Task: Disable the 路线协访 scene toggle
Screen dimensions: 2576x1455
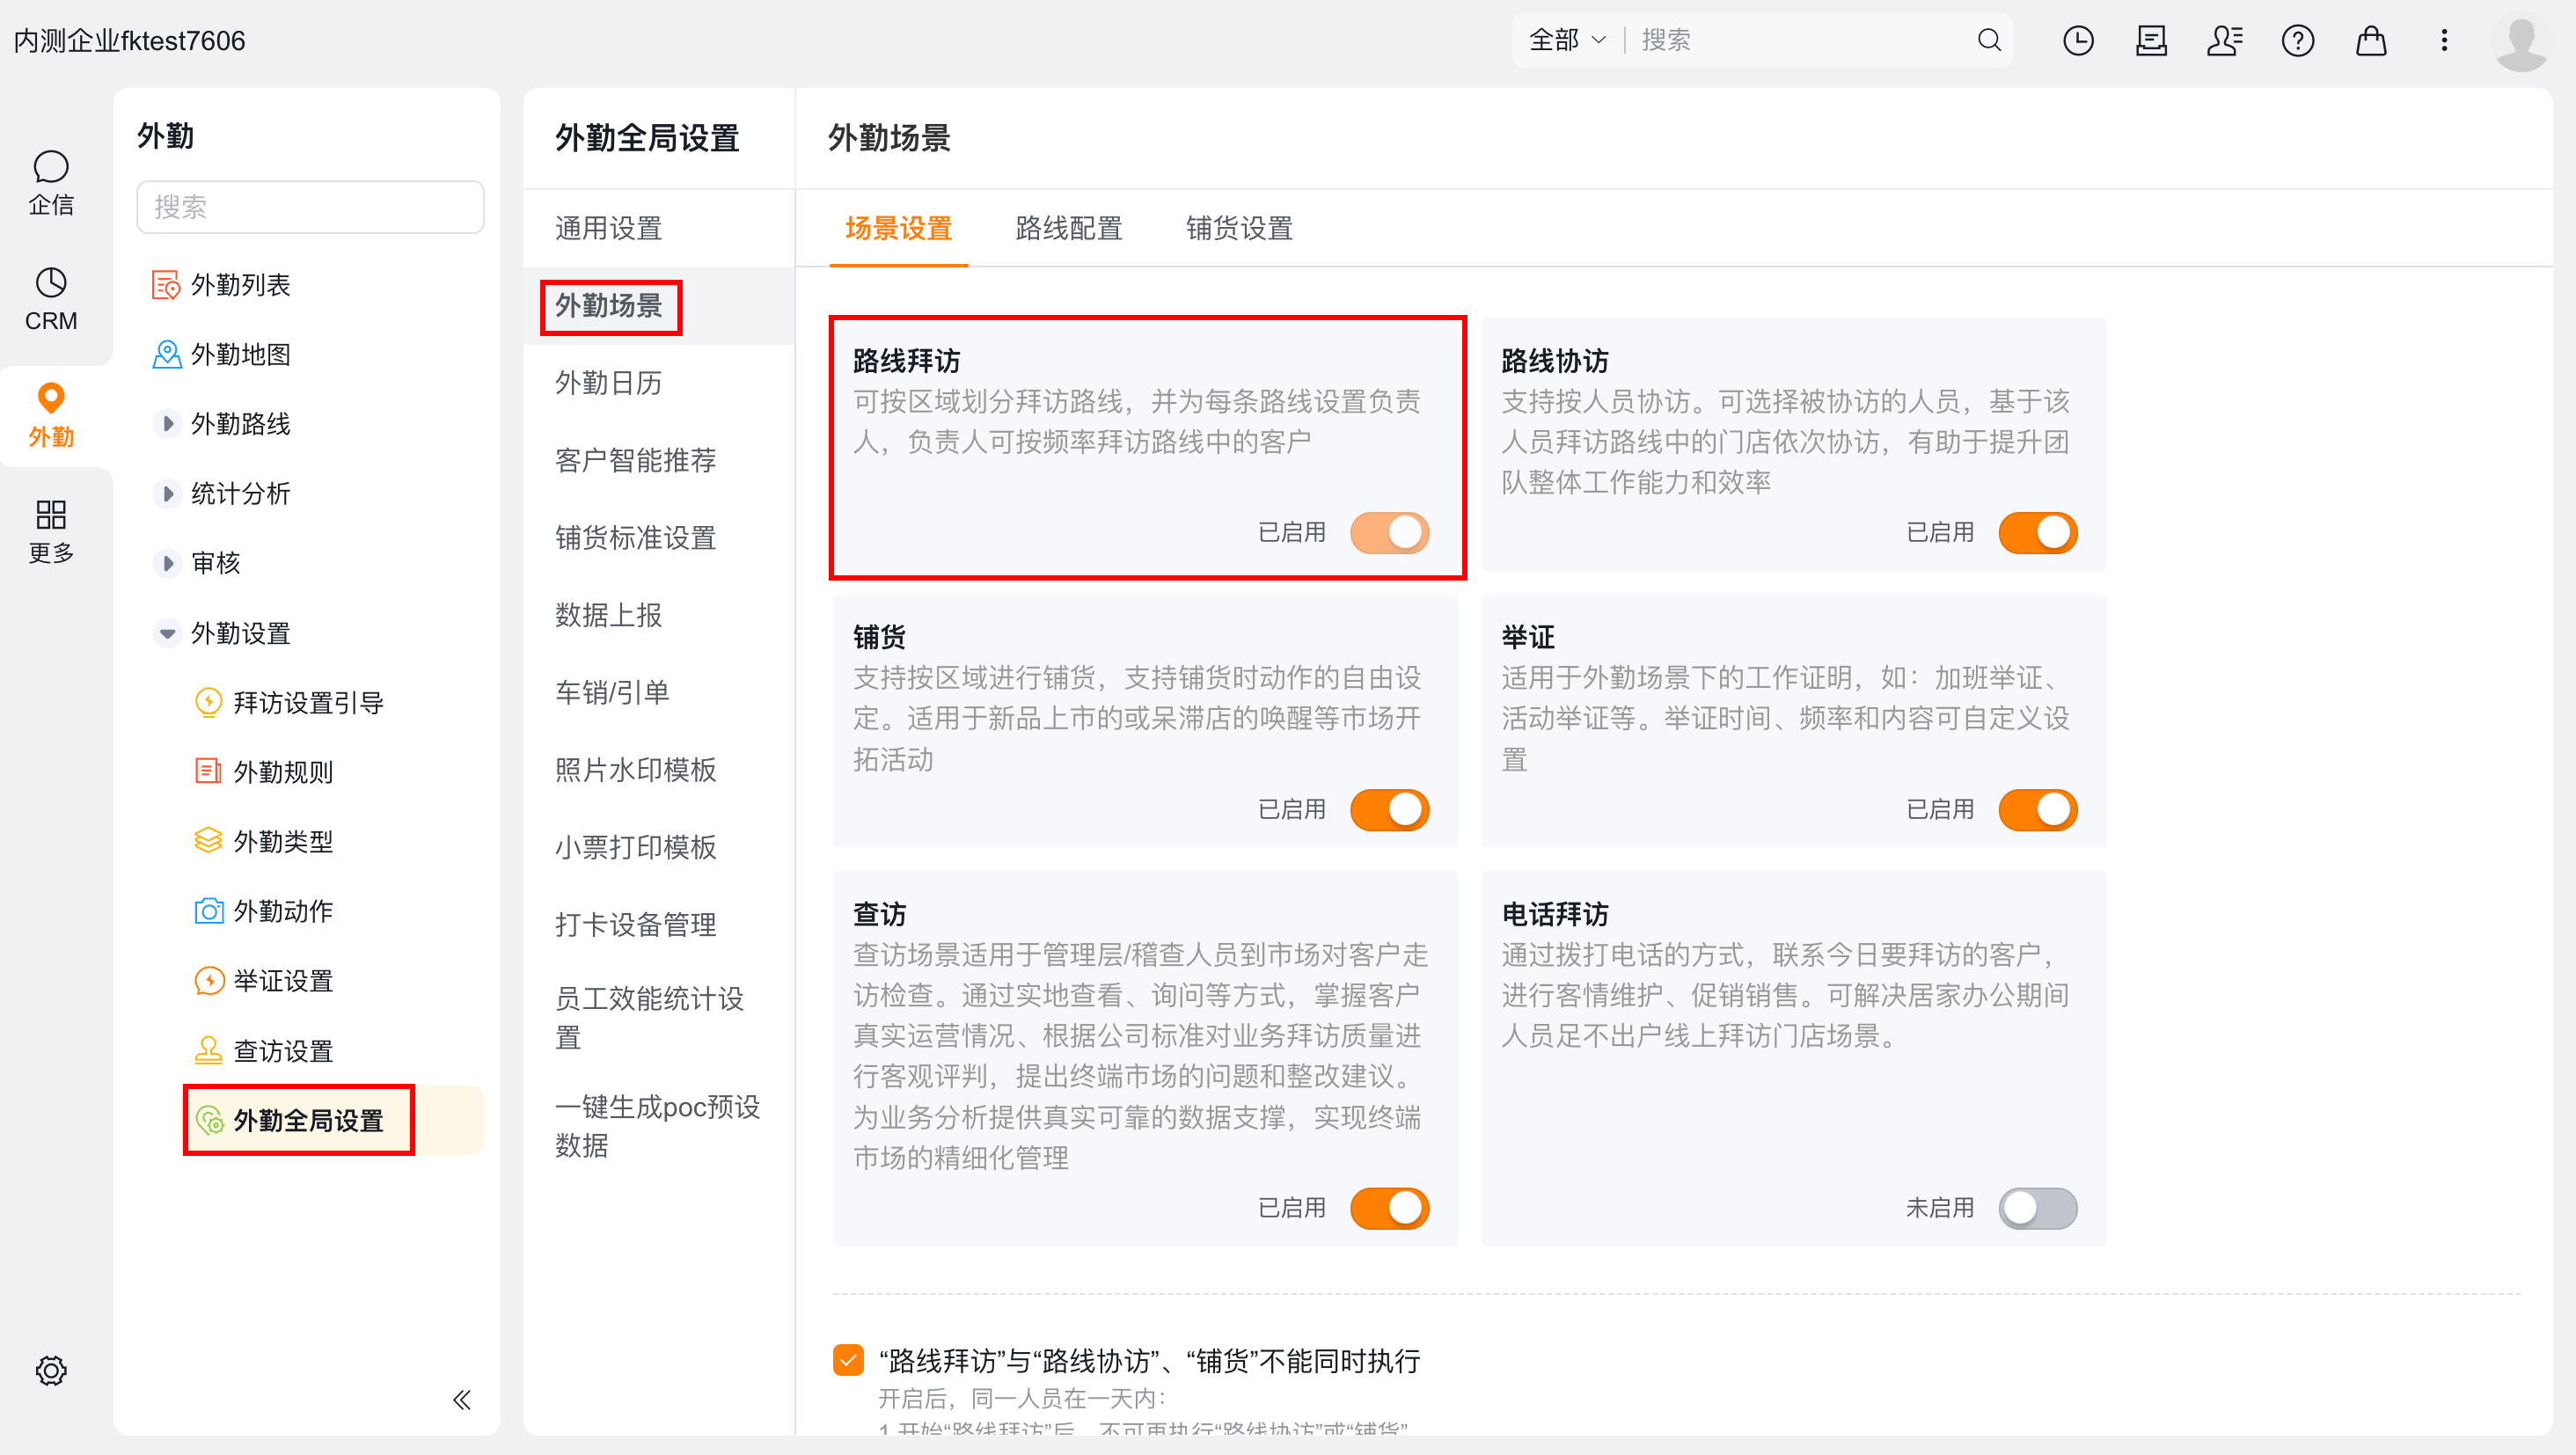Action: pos(2037,532)
